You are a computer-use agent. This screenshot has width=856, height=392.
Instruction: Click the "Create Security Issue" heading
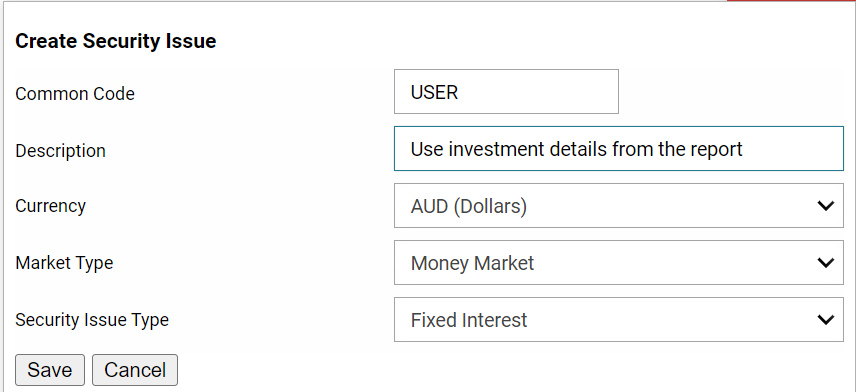[x=116, y=41]
